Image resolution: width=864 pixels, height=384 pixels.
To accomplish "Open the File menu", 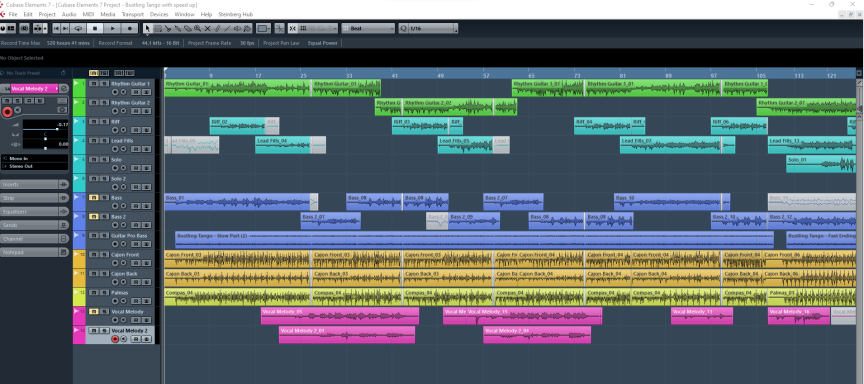I will coord(13,14).
